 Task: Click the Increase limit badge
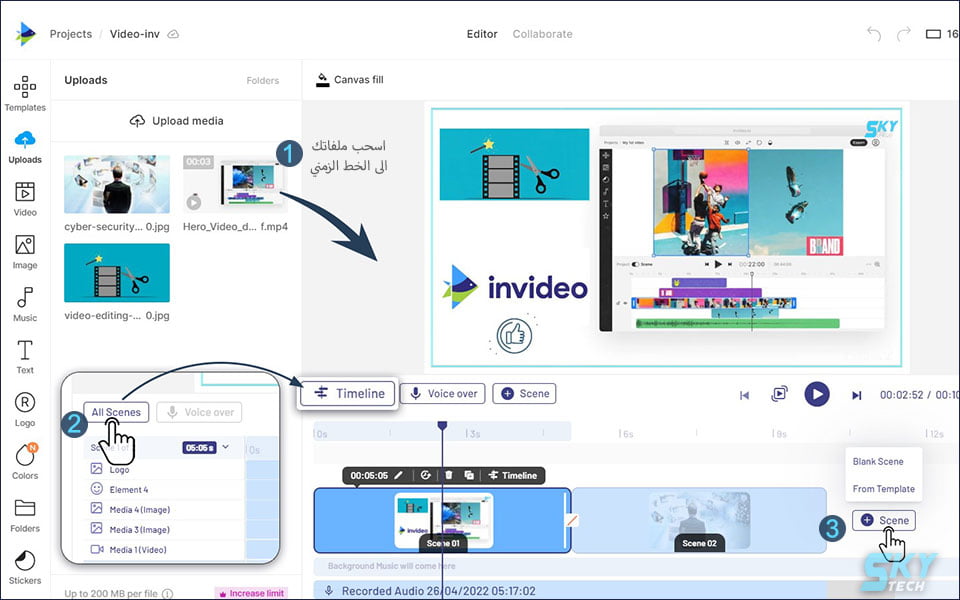pyautogui.click(x=252, y=593)
